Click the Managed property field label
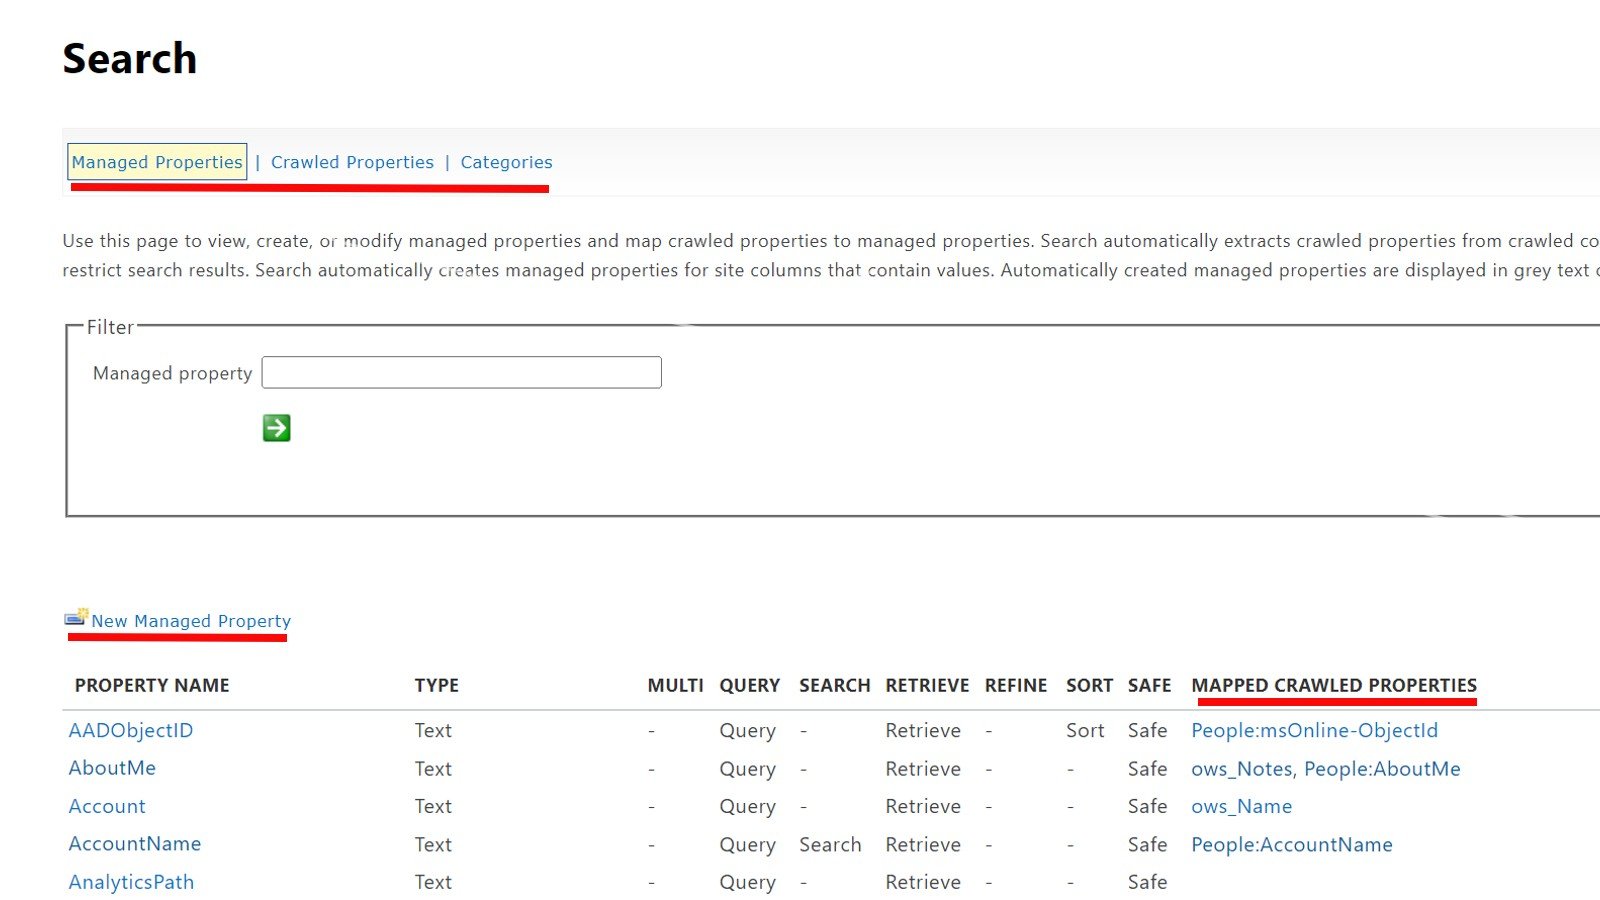 (x=172, y=373)
